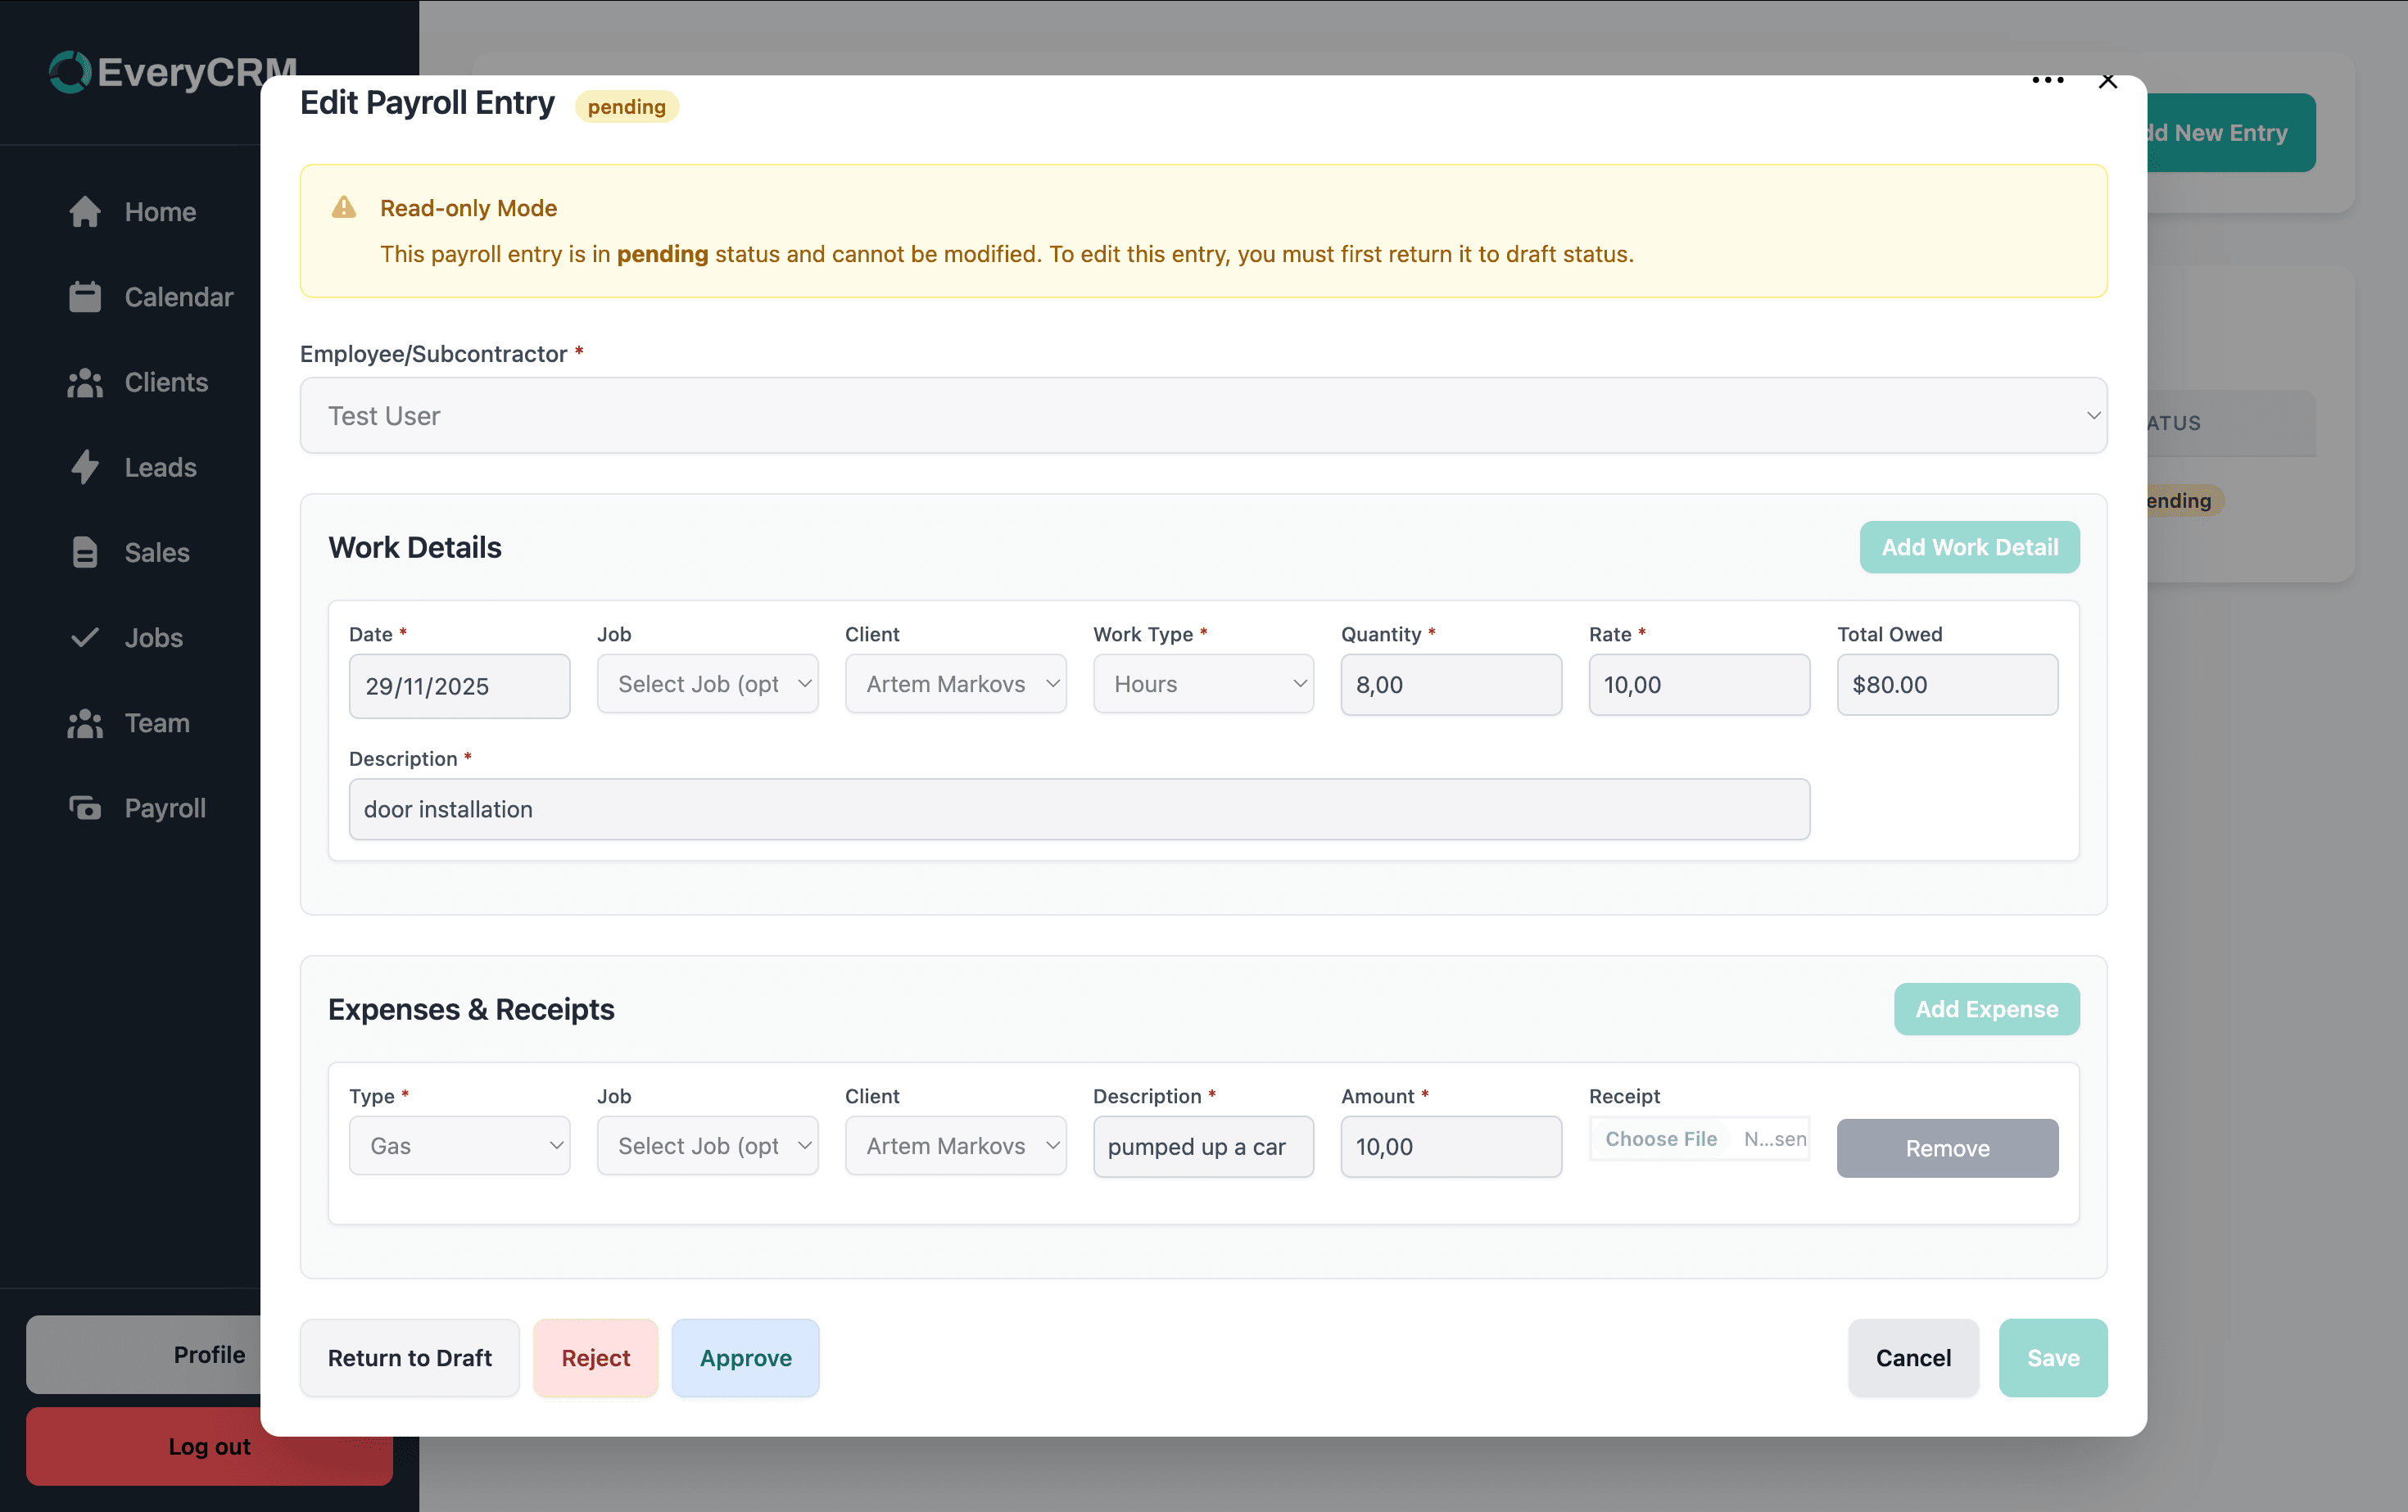This screenshot has height=1512, width=2408.
Task: Open the three-dot more options menu
Action: [2047, 80]
